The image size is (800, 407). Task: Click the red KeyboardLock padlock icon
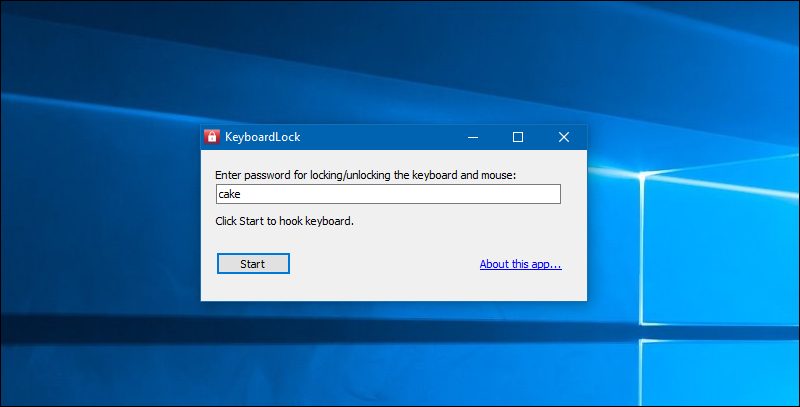pos(212,137)
